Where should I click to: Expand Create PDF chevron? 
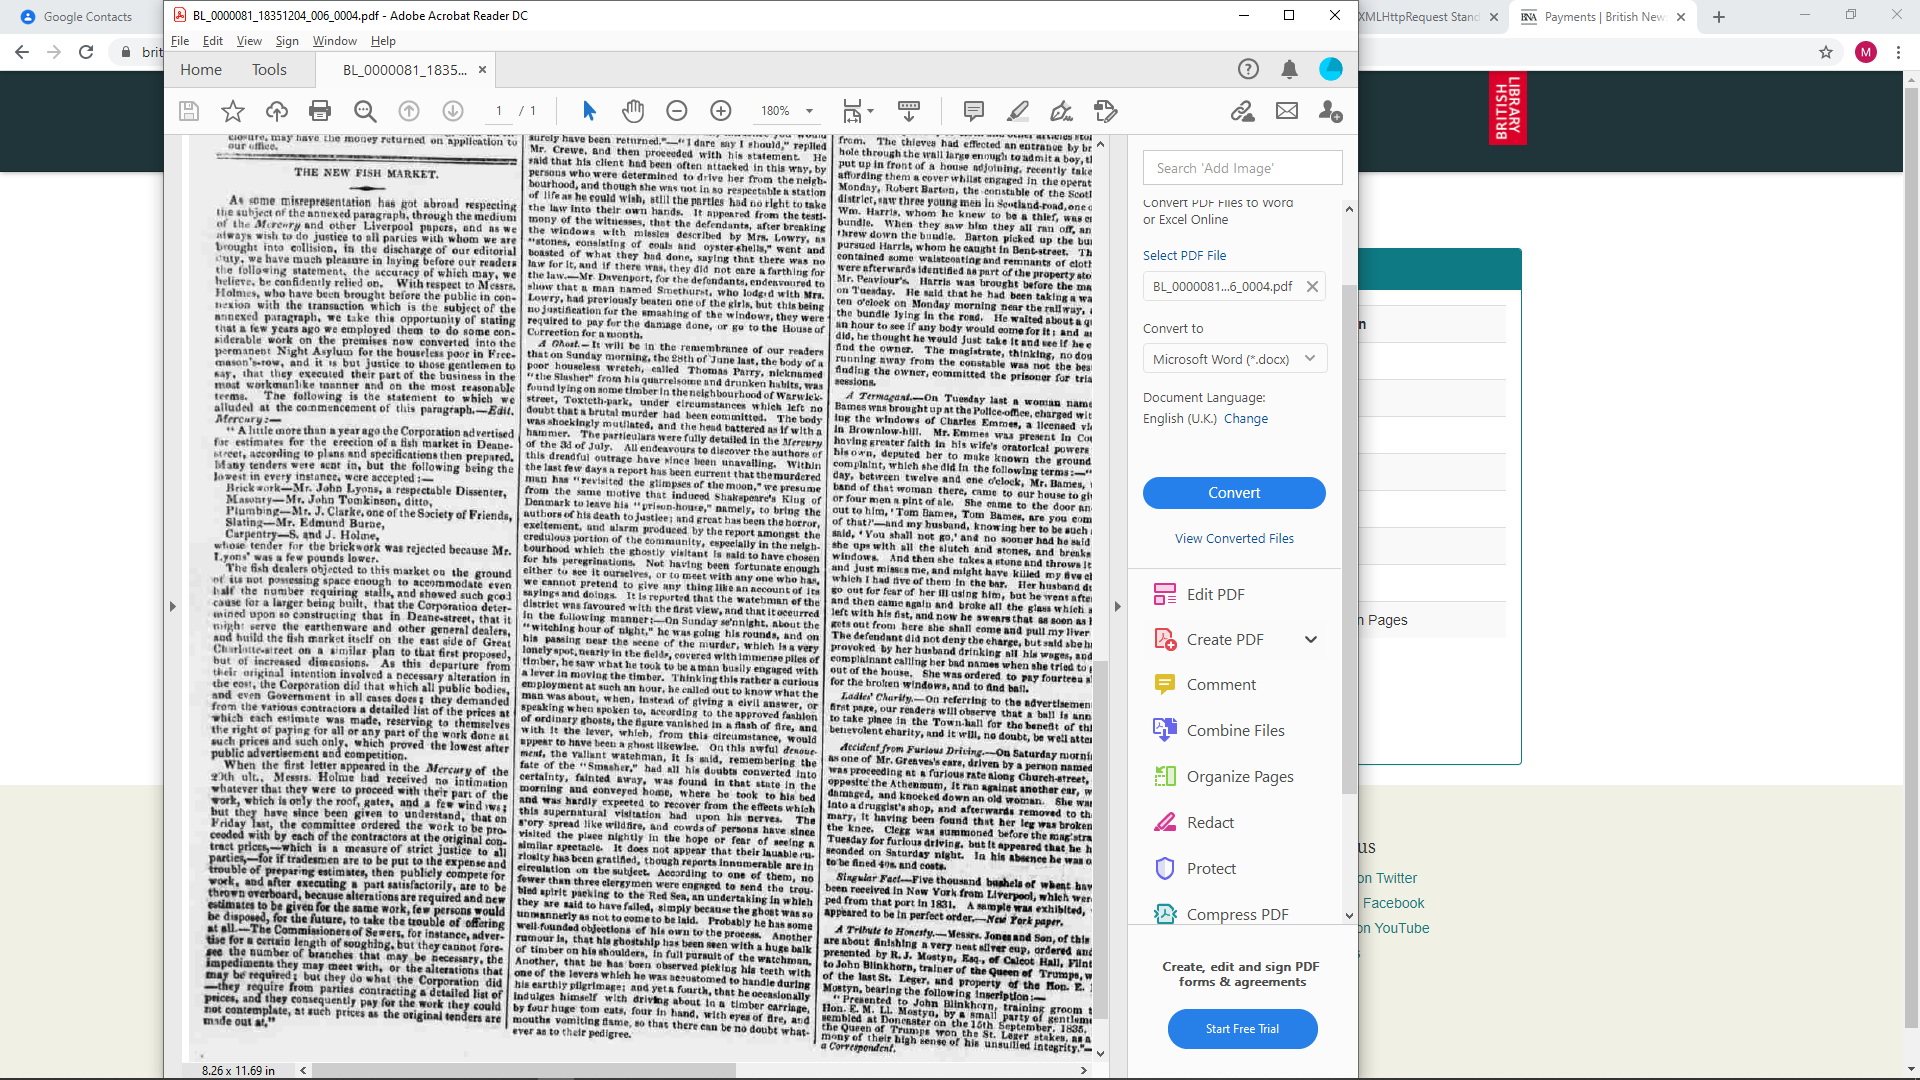click(1311, 639)
